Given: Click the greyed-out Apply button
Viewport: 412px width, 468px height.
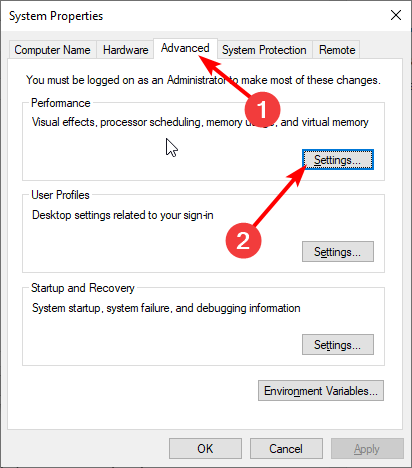Looking at the screenshot, I should click(367, 449).
